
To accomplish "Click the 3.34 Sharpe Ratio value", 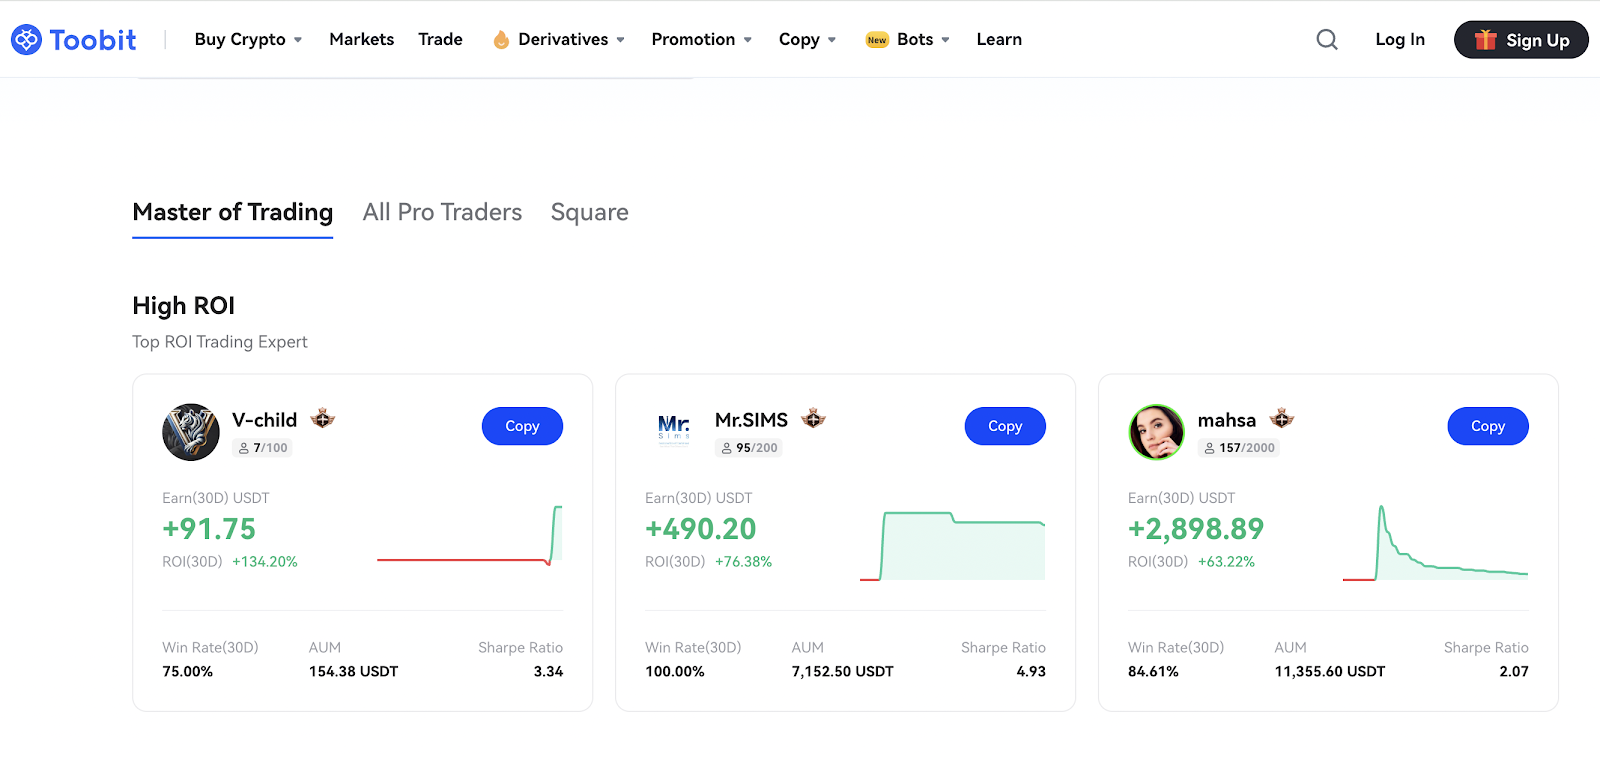I will pos(548,672).
